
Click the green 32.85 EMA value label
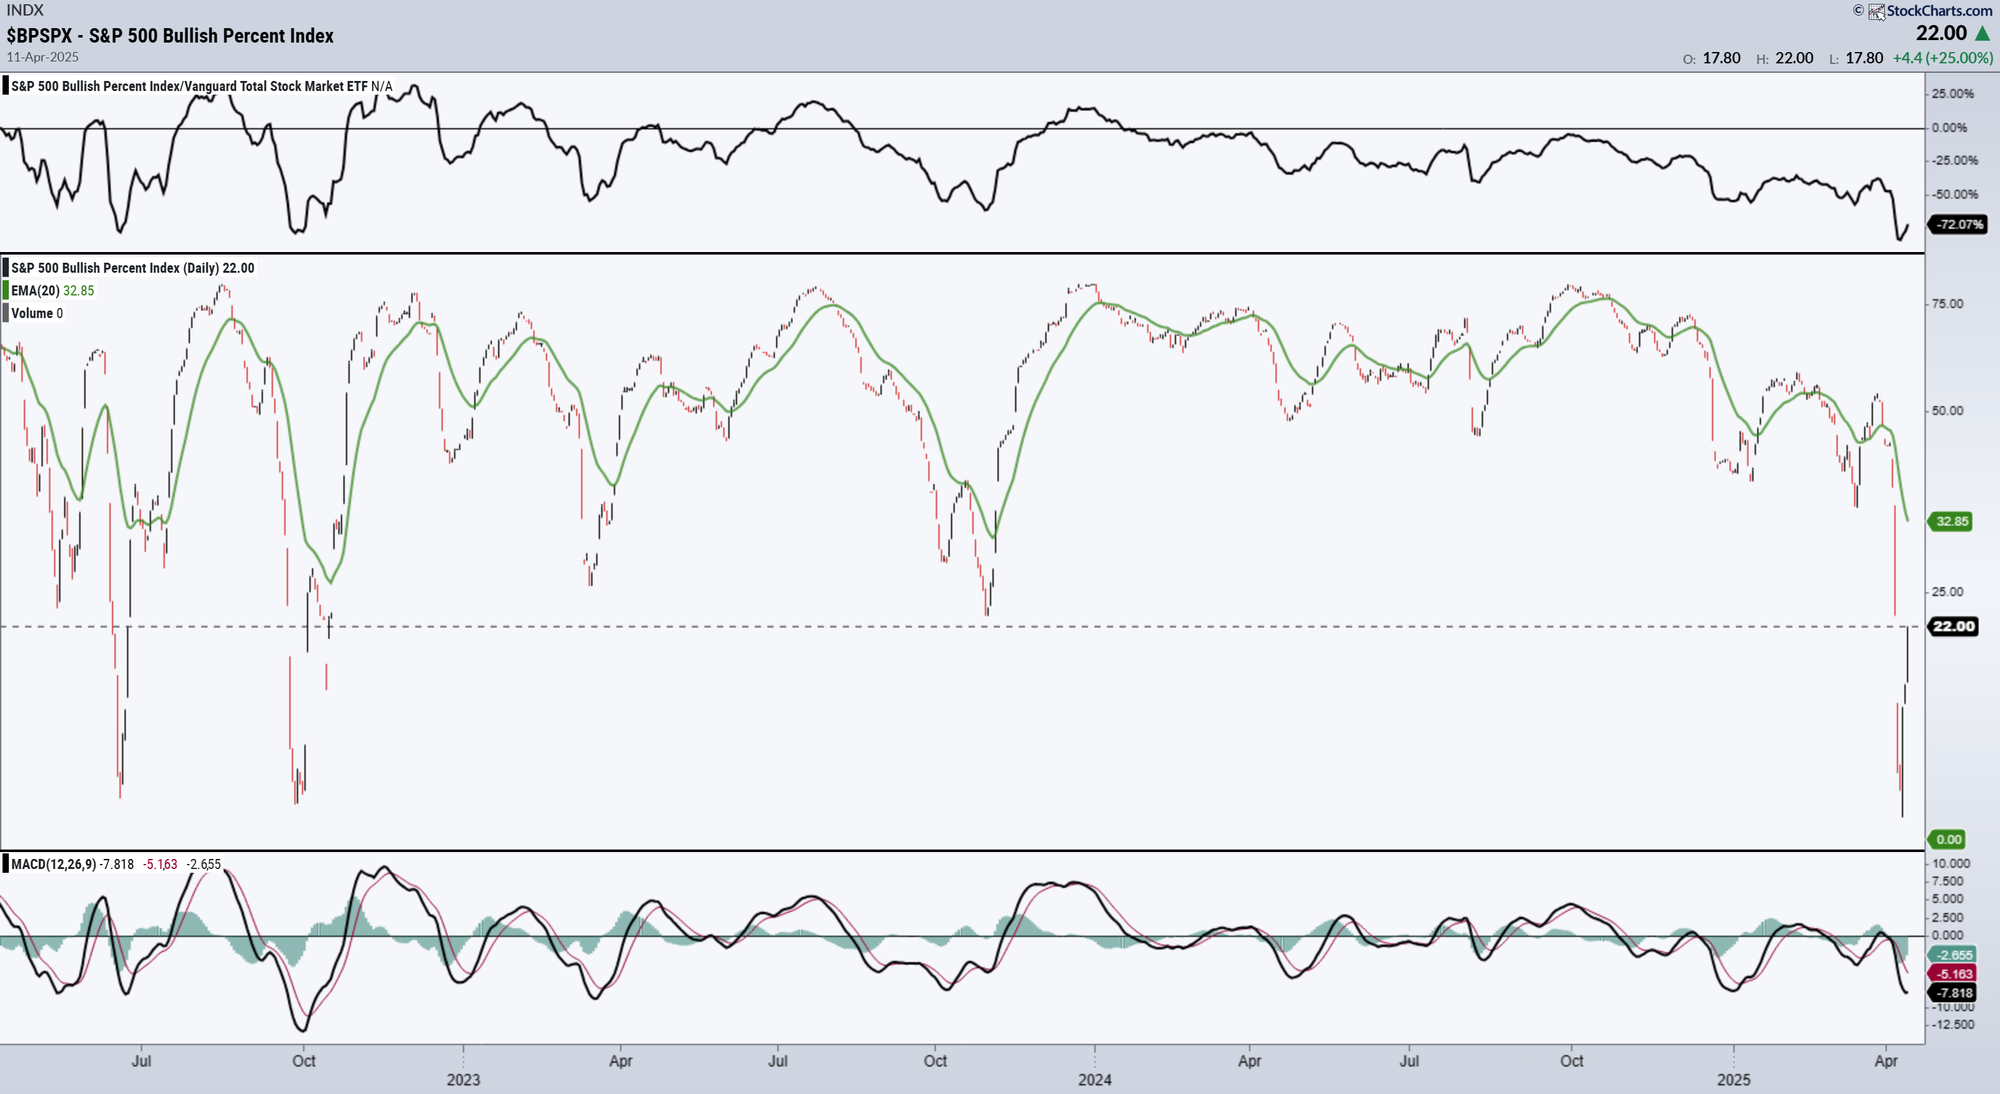(x=1951, y=521)
